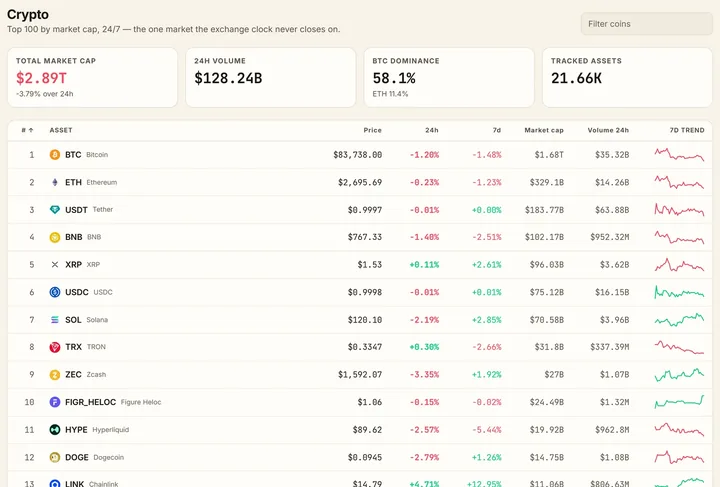Click the Dogecoin DOGE icon
Viewport: 720px width, 487px height.
tap(55, 457)
